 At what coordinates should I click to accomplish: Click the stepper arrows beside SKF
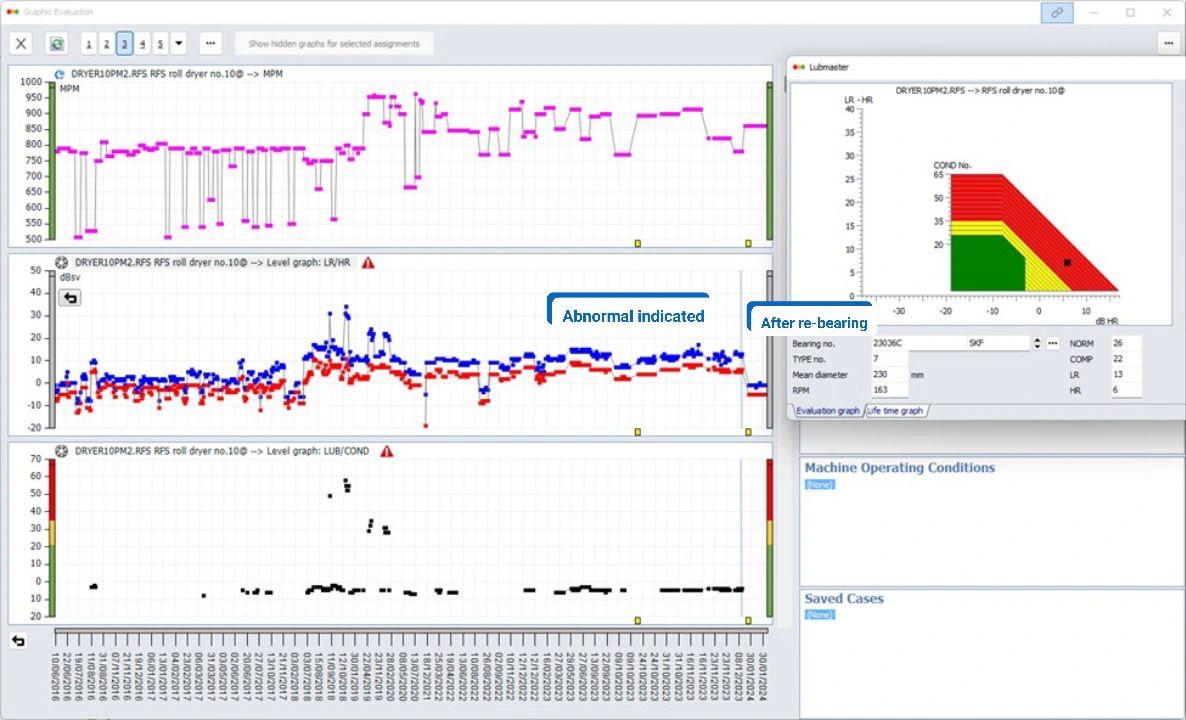(x=1037, y=343)
